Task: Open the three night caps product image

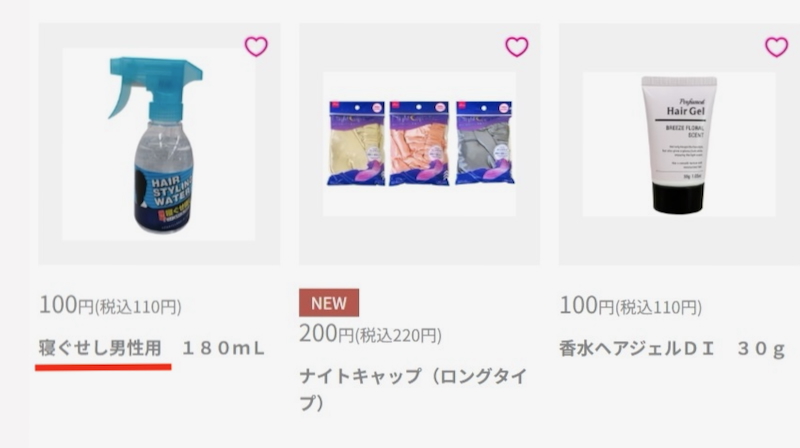Action: click(x=419, y=144)
